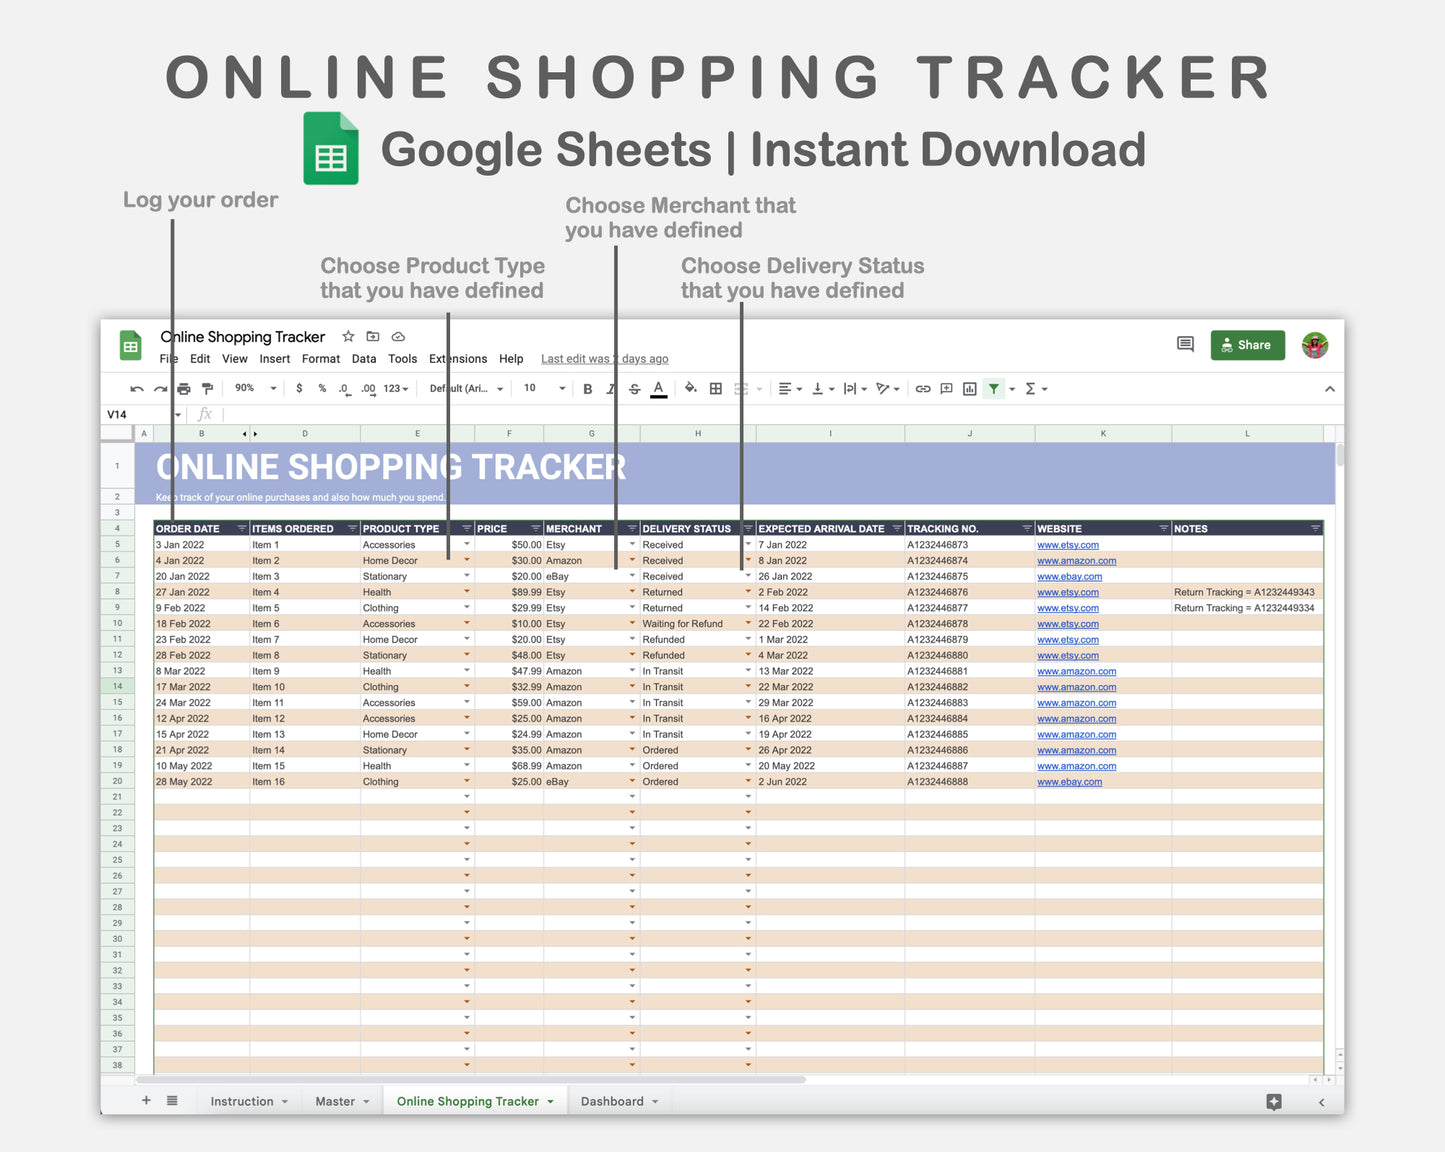Open the Extensions menu
This screenshot has height=1152, width=1445.
(x=458, y=359)
